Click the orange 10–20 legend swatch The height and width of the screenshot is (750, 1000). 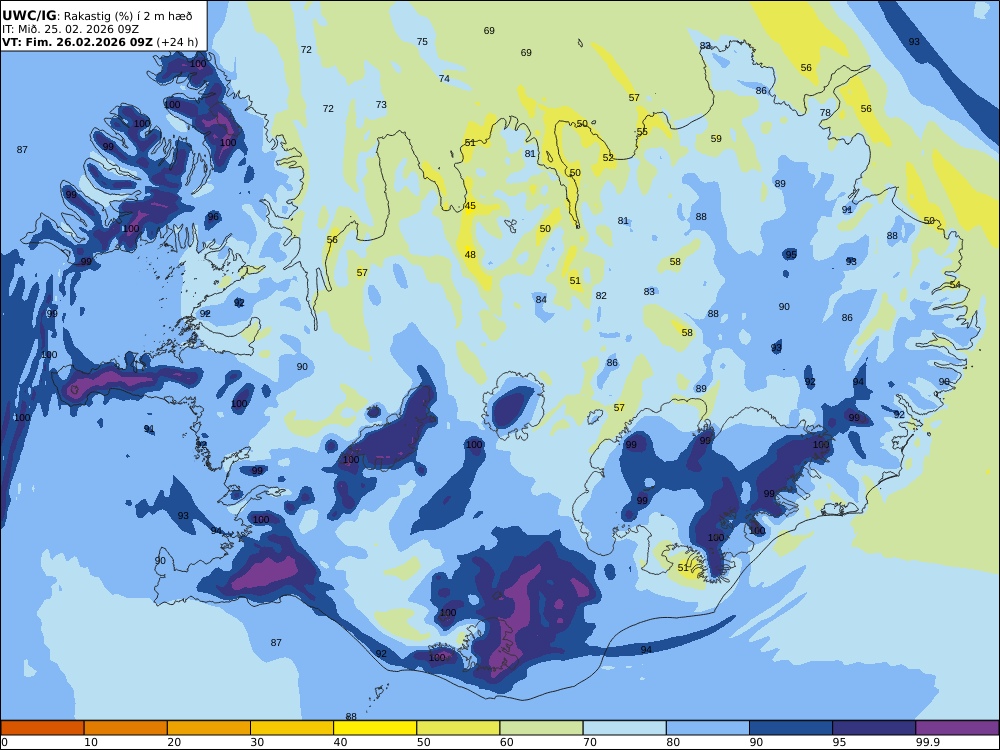point(126,728)
